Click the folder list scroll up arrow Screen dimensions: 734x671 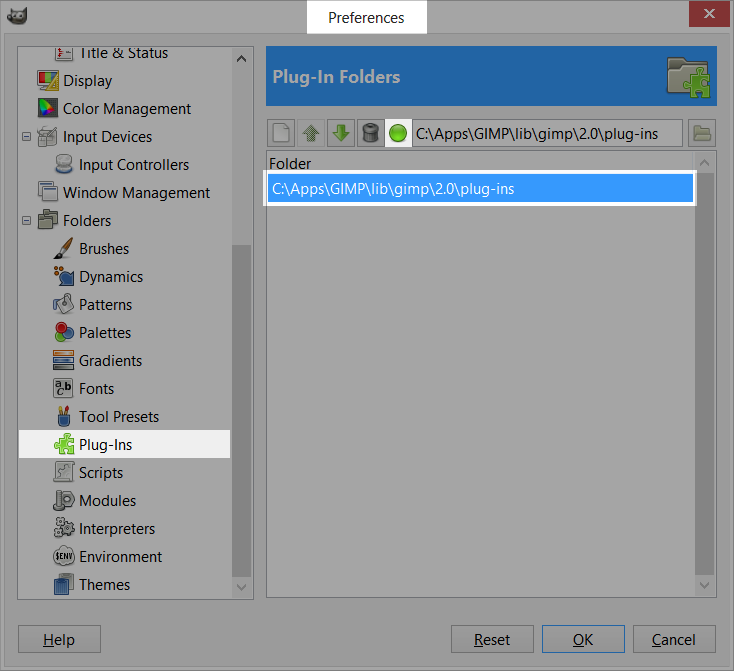[705, 163]
